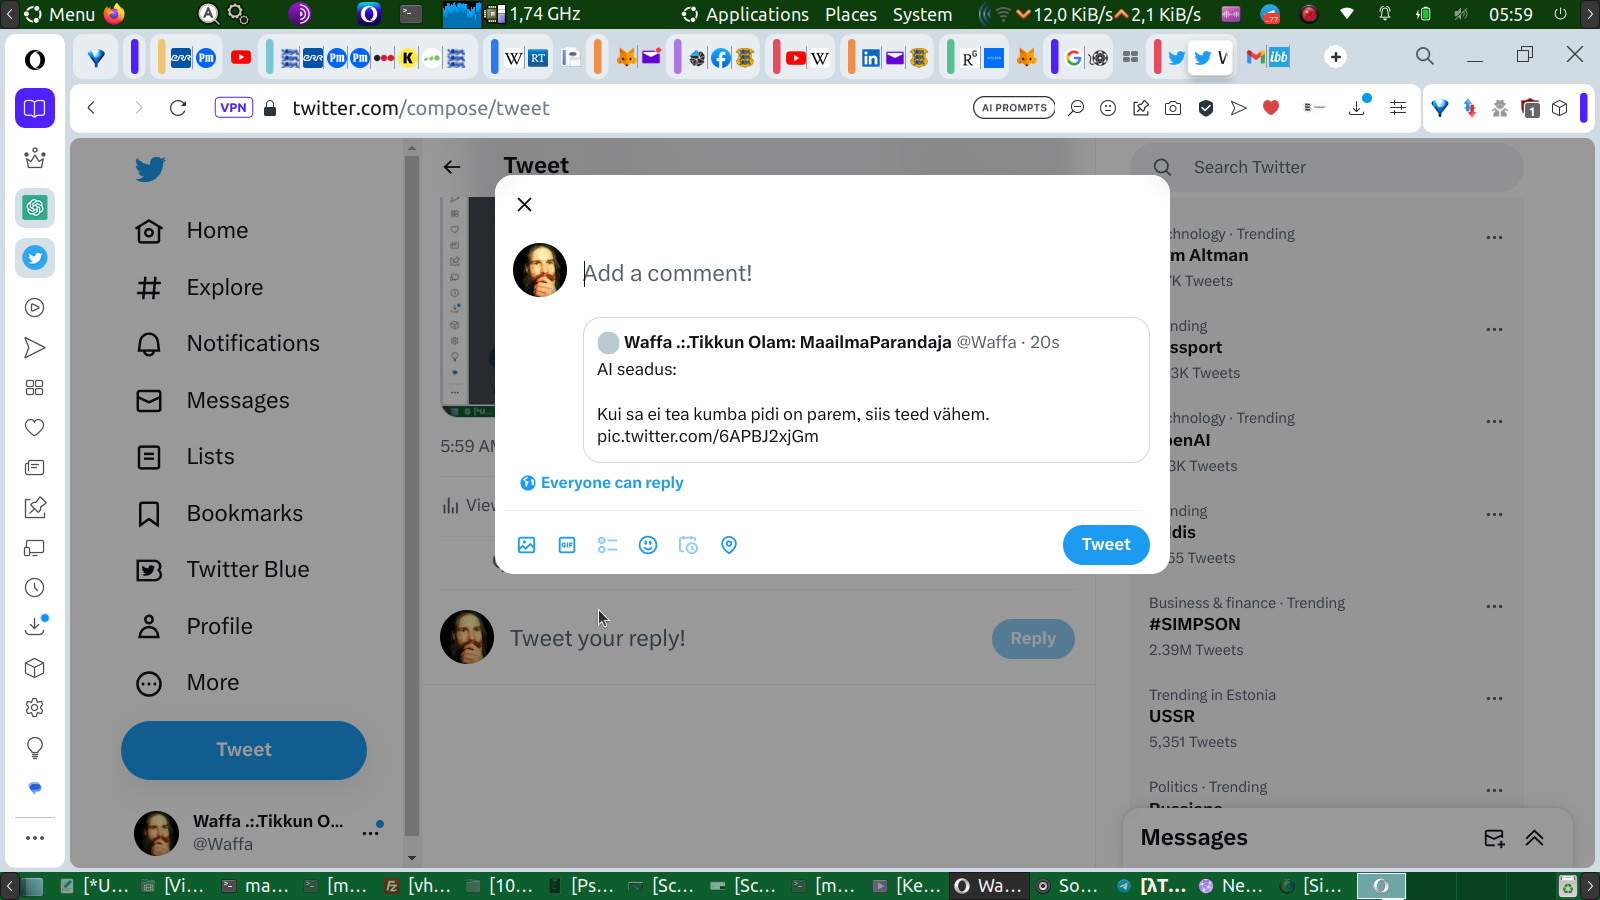The width and height of the screenshot is (1600, 900).
Task: Take a snapshot with camera icon
Action: click(1173, 108)
